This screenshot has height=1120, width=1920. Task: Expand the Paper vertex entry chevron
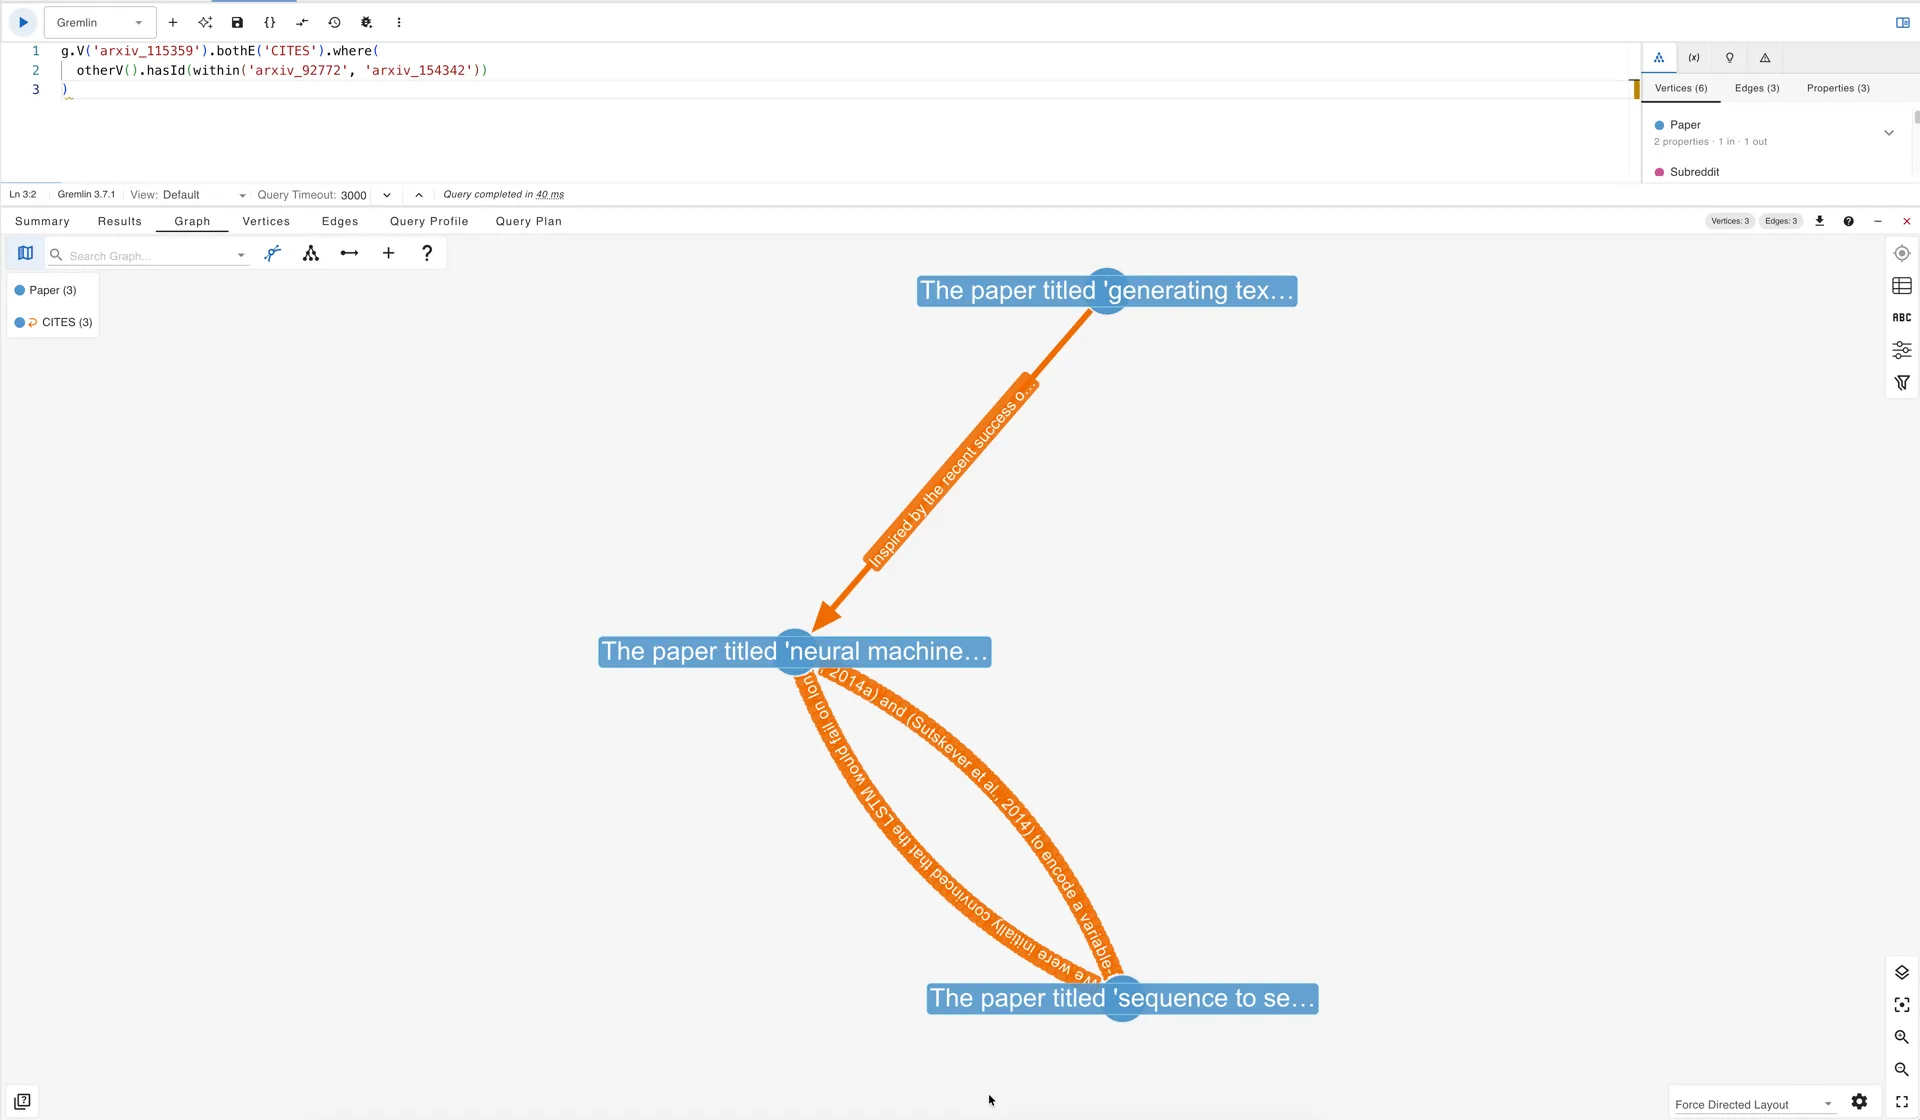pyautogui.click(x=1889, y=133)
